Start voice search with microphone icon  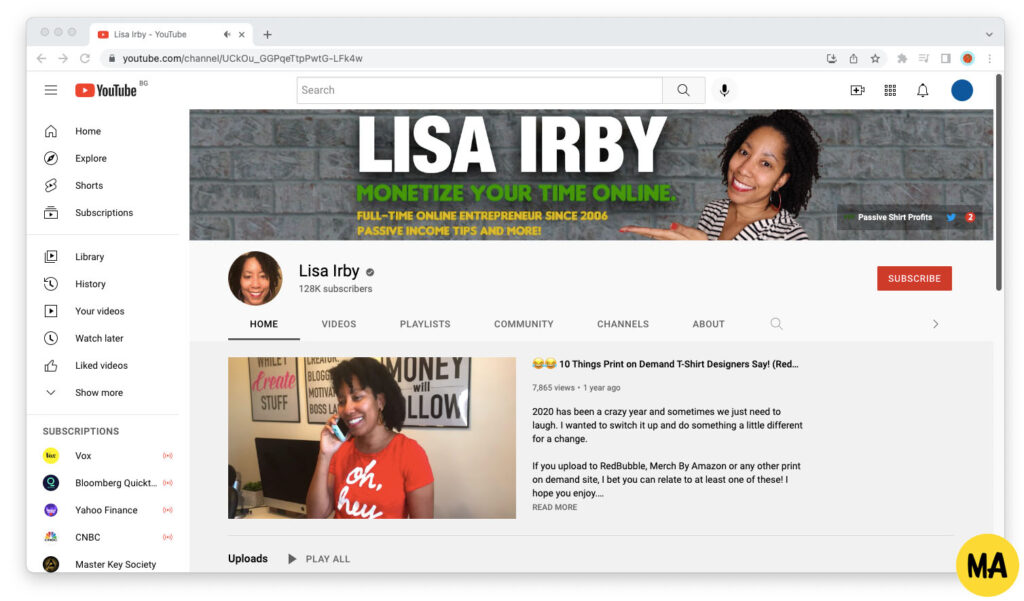tap(724, 90)
